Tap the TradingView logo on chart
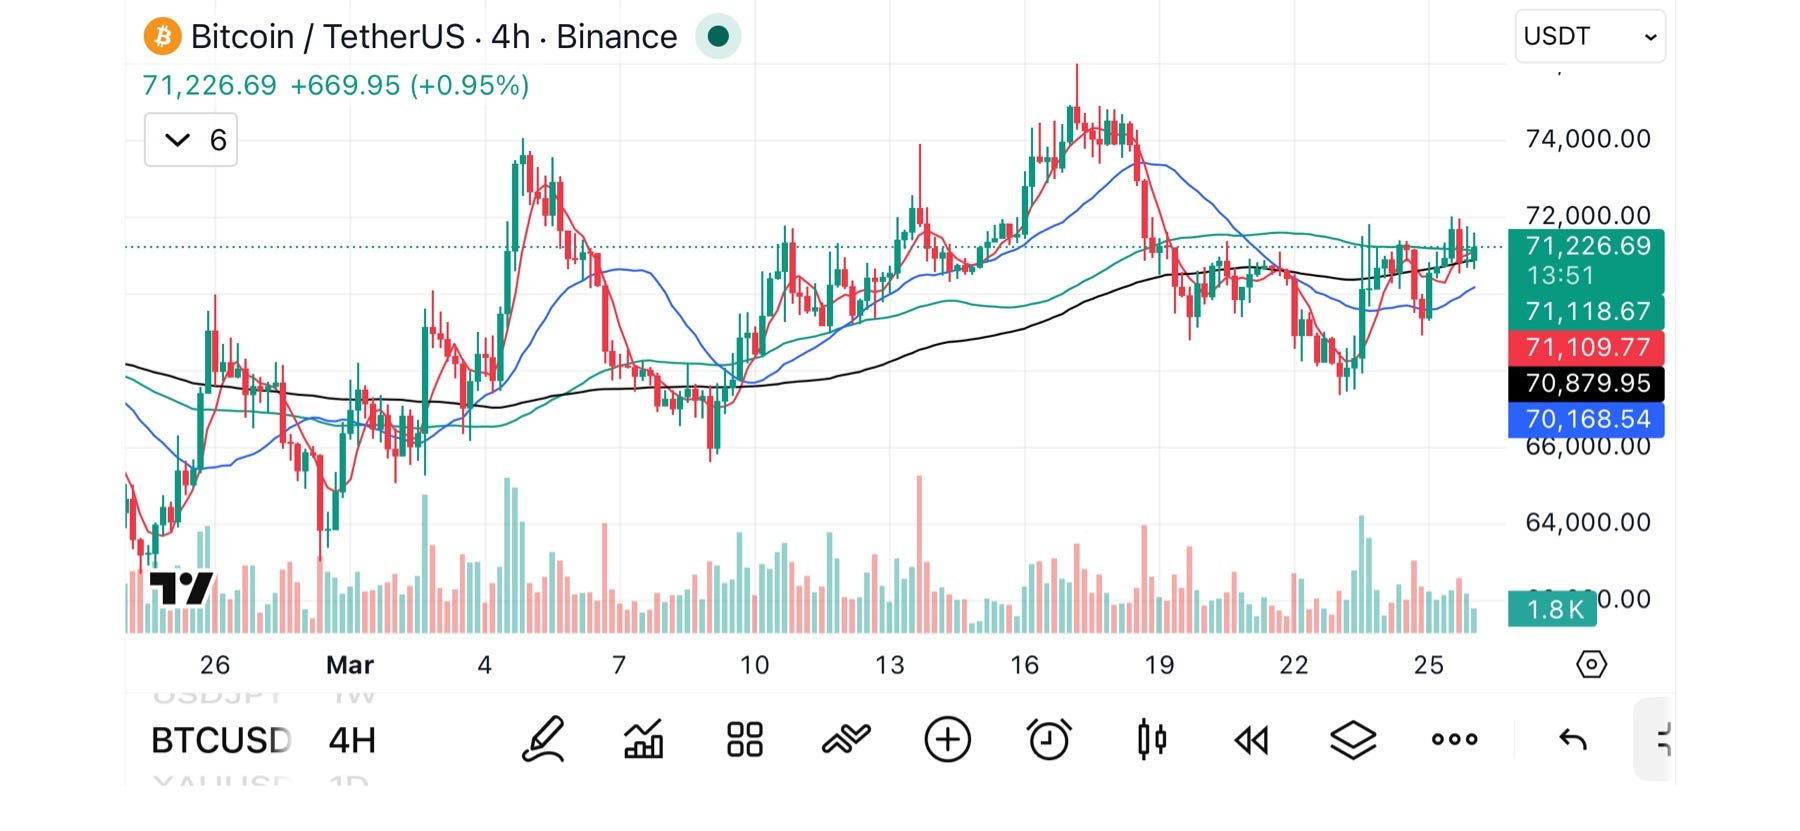 coord(181,589)
